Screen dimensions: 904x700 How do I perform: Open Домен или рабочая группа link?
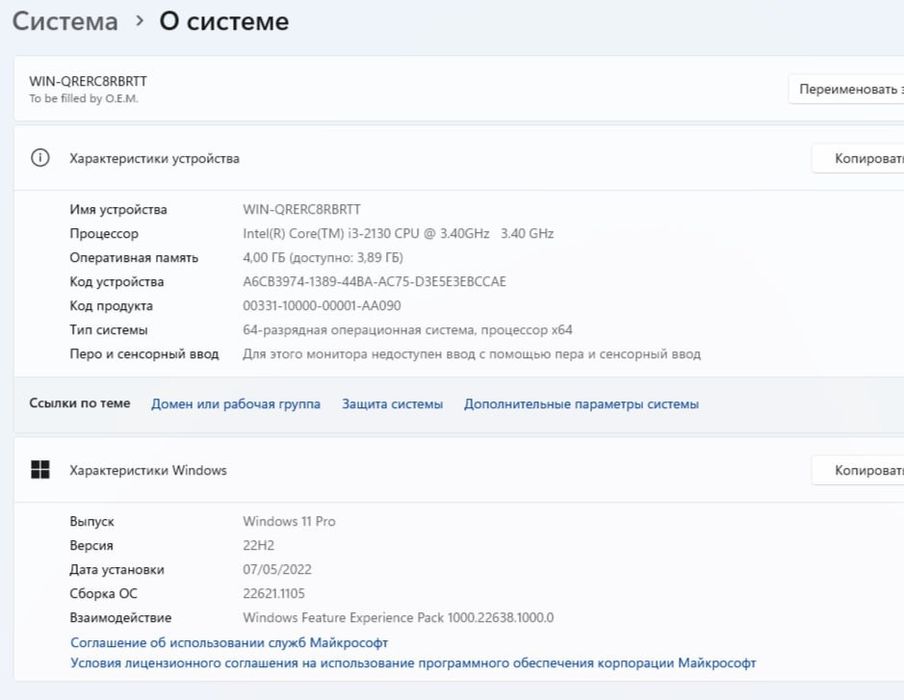click(236, 404)
